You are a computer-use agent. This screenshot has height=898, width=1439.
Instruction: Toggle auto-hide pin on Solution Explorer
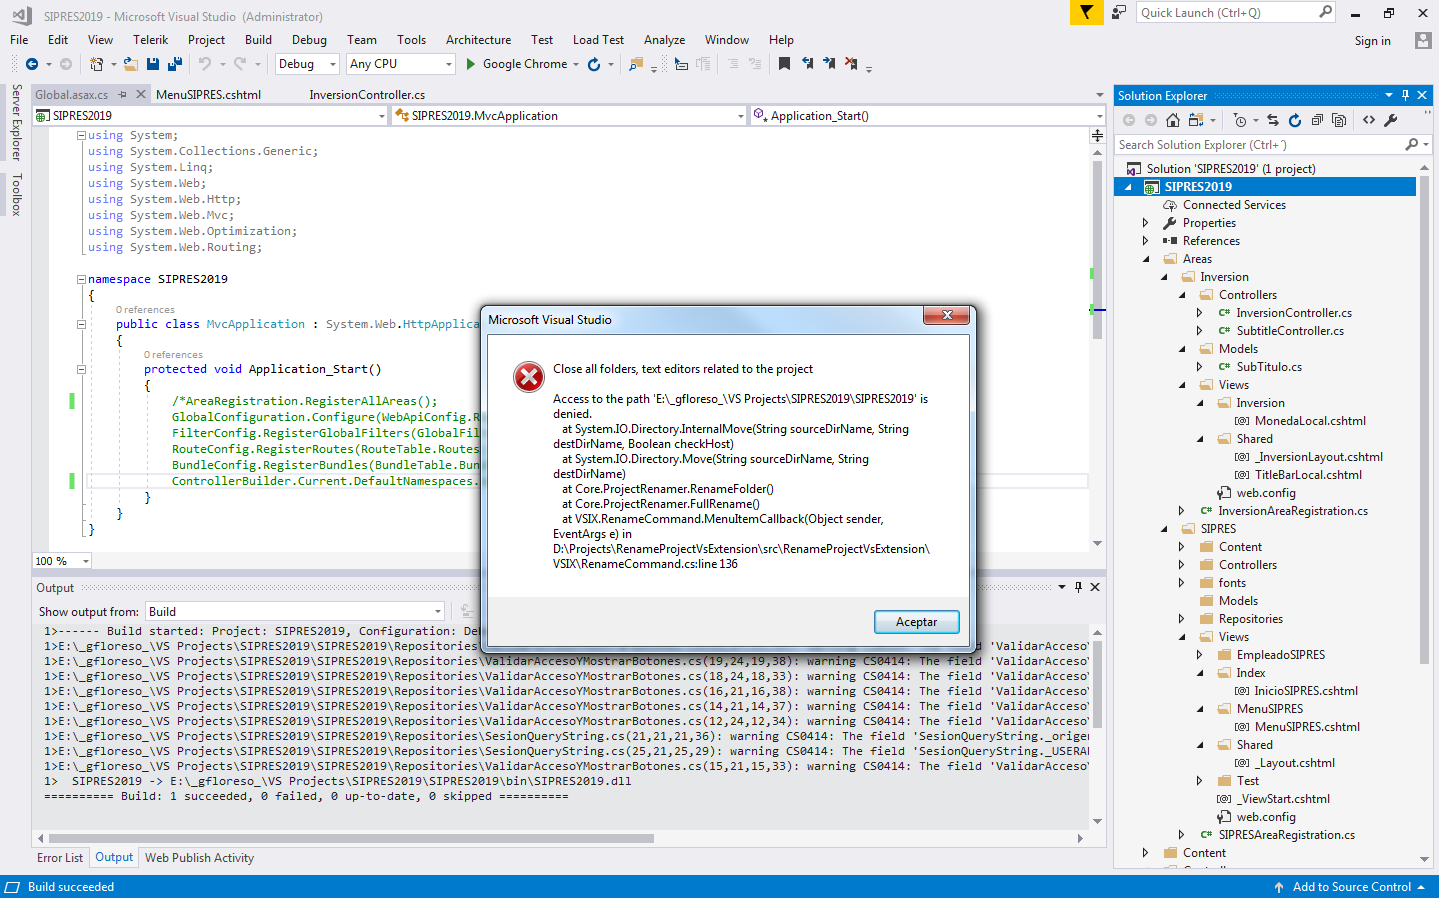click(x=1405, y=95)
